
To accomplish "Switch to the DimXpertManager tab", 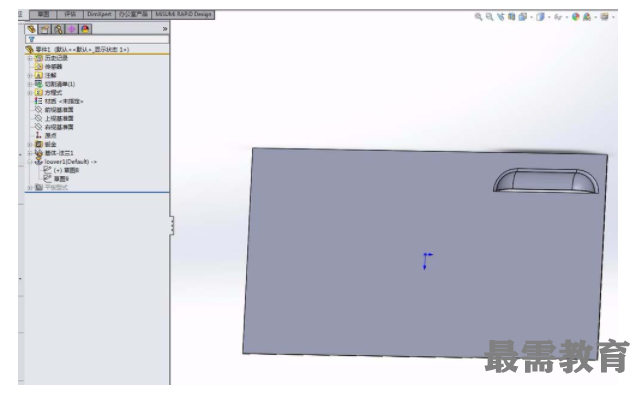I will tap(72, 29).
